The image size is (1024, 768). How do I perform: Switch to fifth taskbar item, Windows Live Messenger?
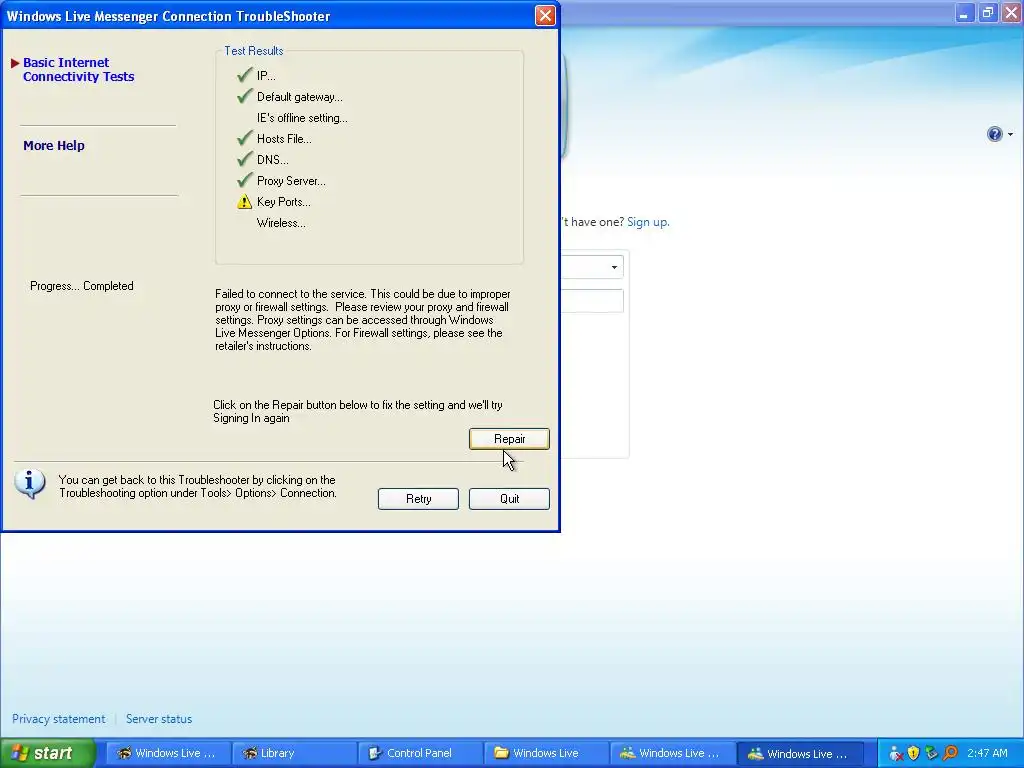[673, 753]
